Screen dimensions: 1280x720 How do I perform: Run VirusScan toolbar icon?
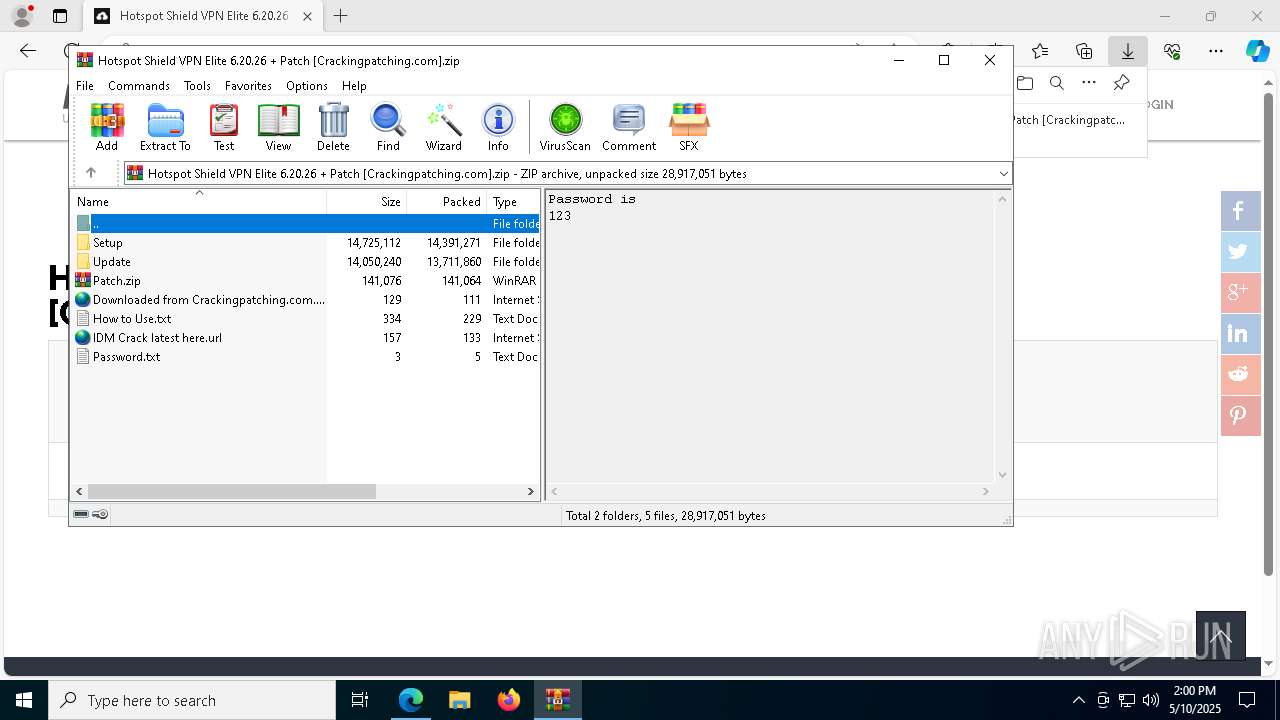pos(565,127)
